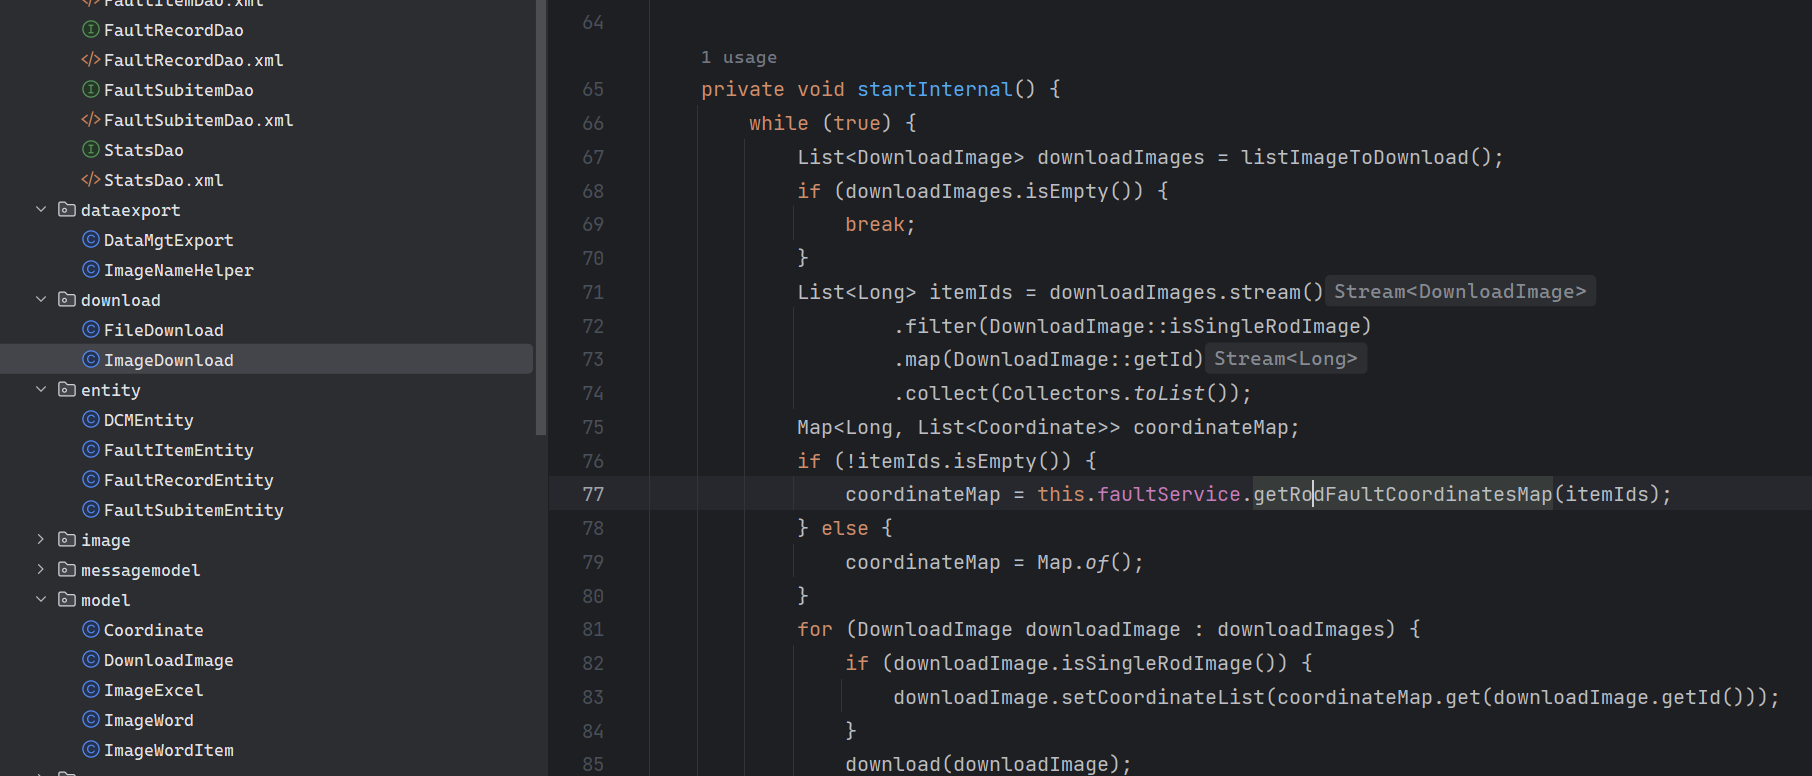
Task: Click the project tree vertical scrollbar
Action: click(x=541, y=217)
